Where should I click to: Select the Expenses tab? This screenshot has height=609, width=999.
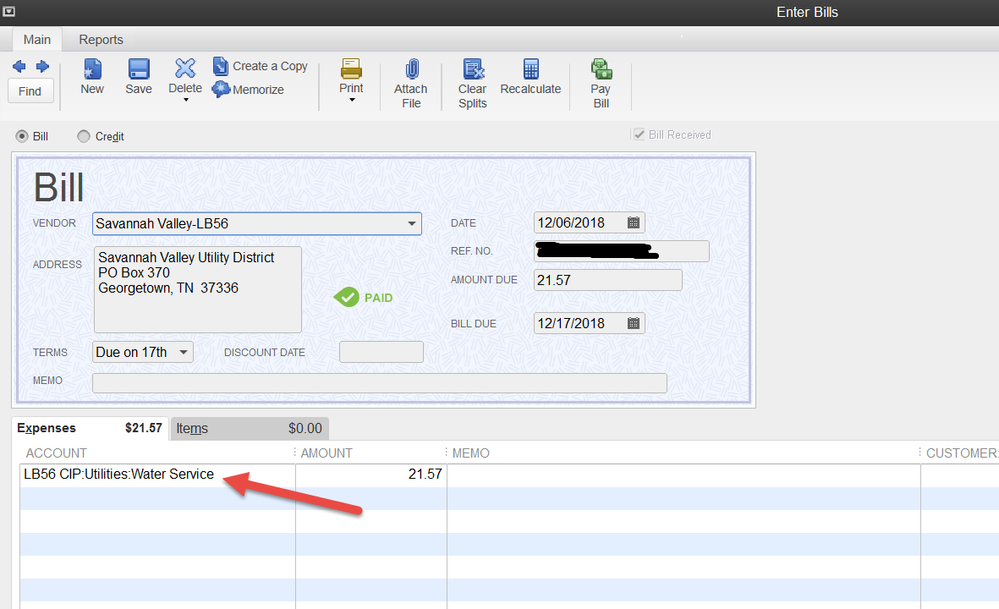89,428
